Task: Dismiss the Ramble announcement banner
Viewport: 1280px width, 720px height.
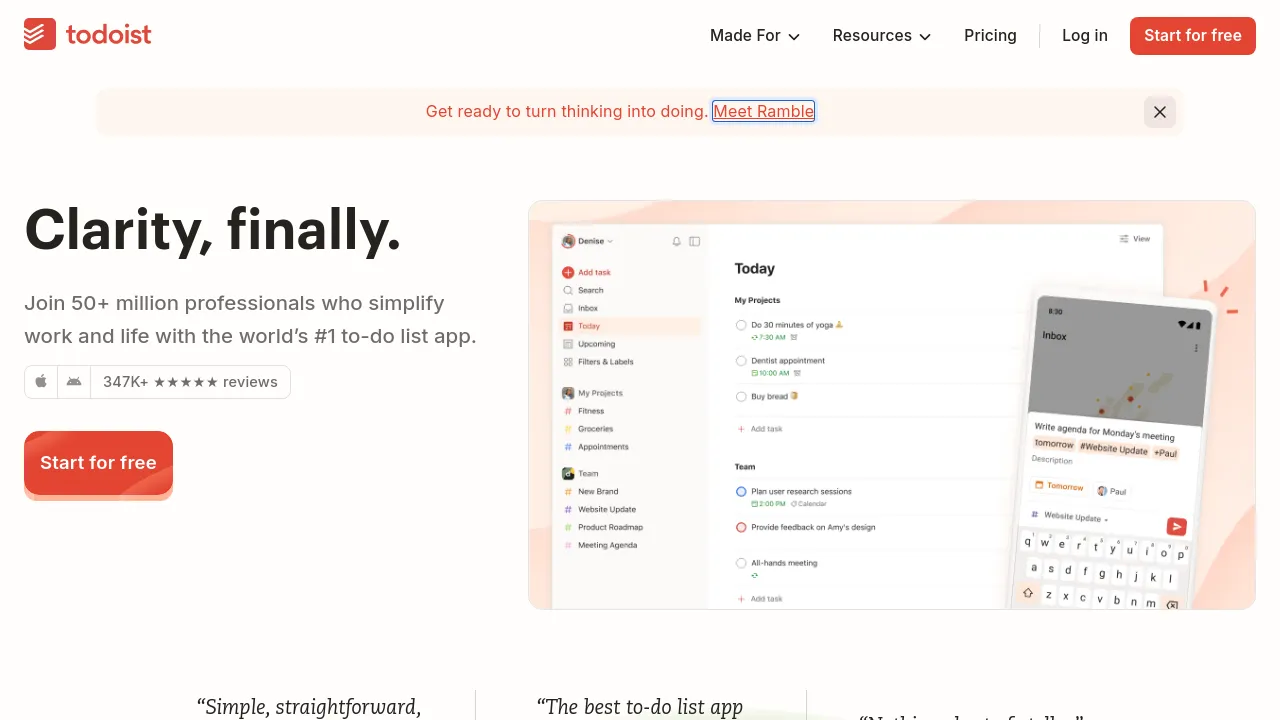Action: point(1160,112)
